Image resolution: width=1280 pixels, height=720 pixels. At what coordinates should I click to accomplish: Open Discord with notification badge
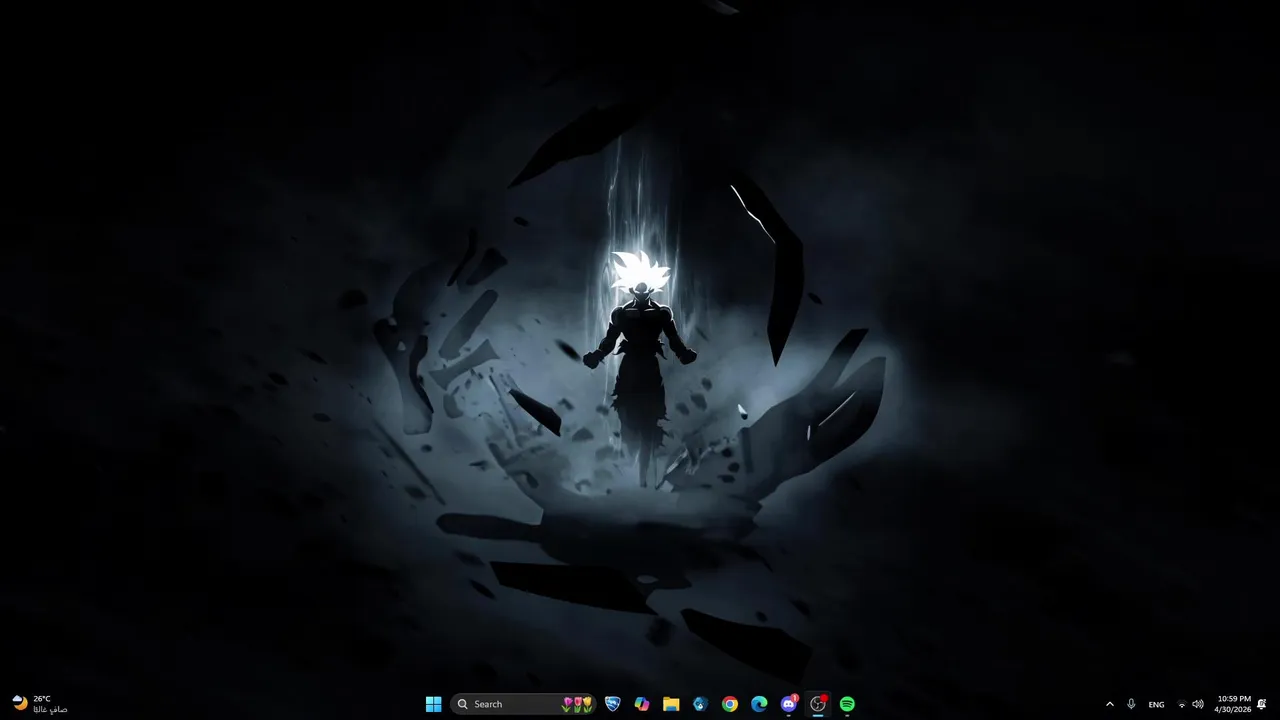[x=789, y=704]
